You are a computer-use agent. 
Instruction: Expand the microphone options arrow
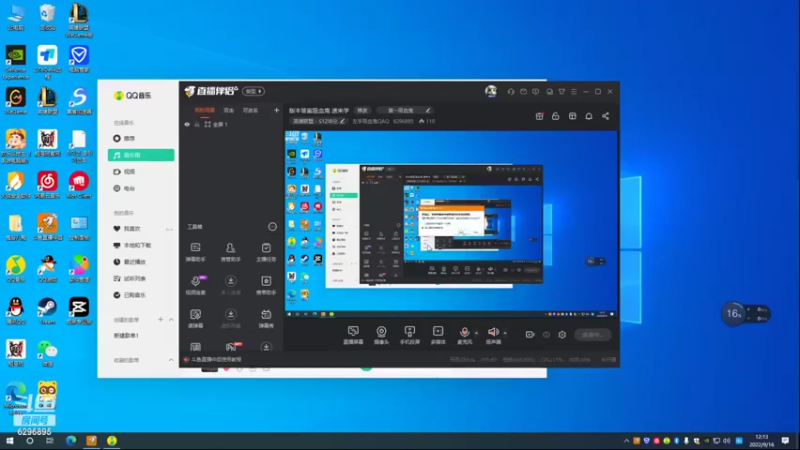point(477,333)
